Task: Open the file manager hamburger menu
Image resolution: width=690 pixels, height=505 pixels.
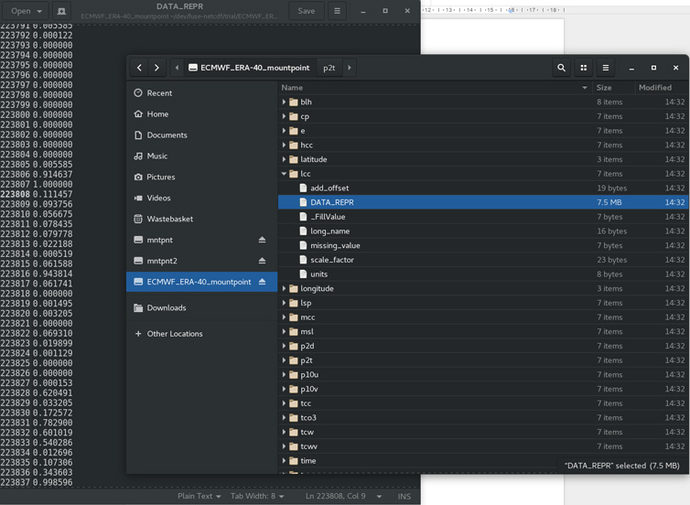Action: coord(606,68)
